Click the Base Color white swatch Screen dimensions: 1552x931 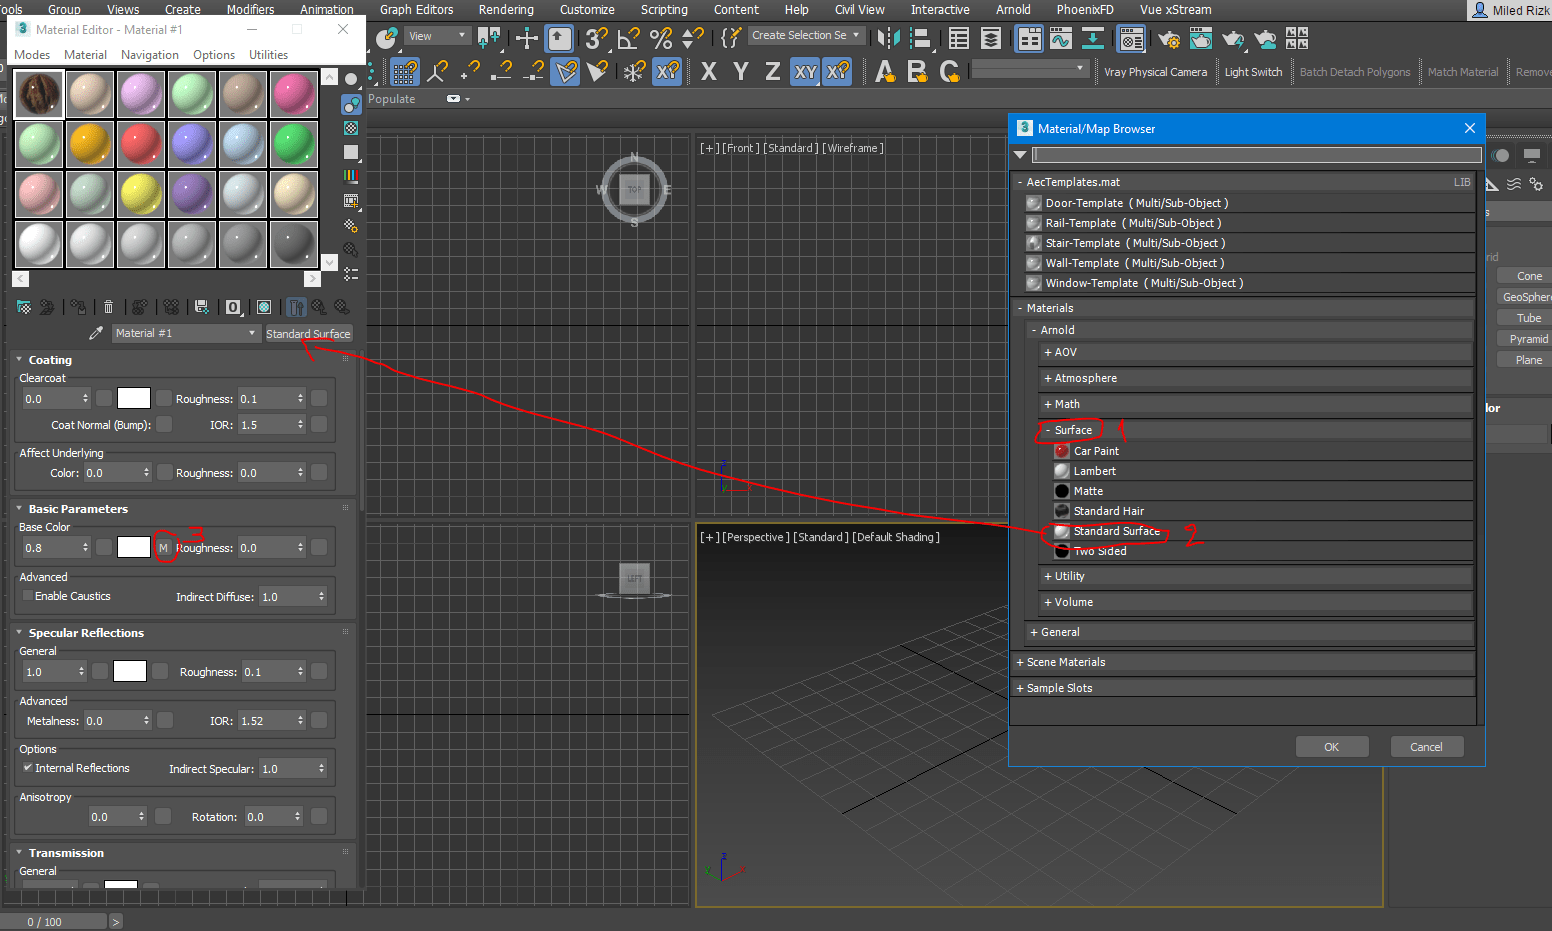pyautogui.click(x=134, y=547)
